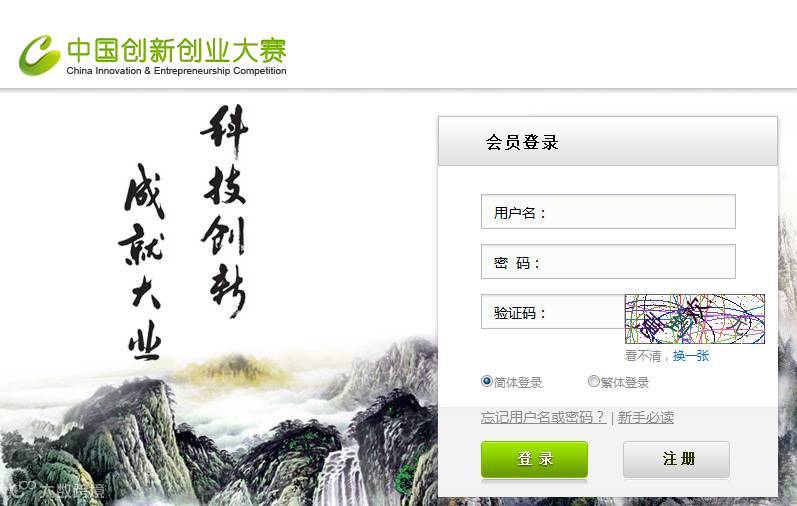Image resolution: width=797 pixels, height=506 pixels.
Task: Click the 中国创新创业大赛 title text
Action: 176,50
